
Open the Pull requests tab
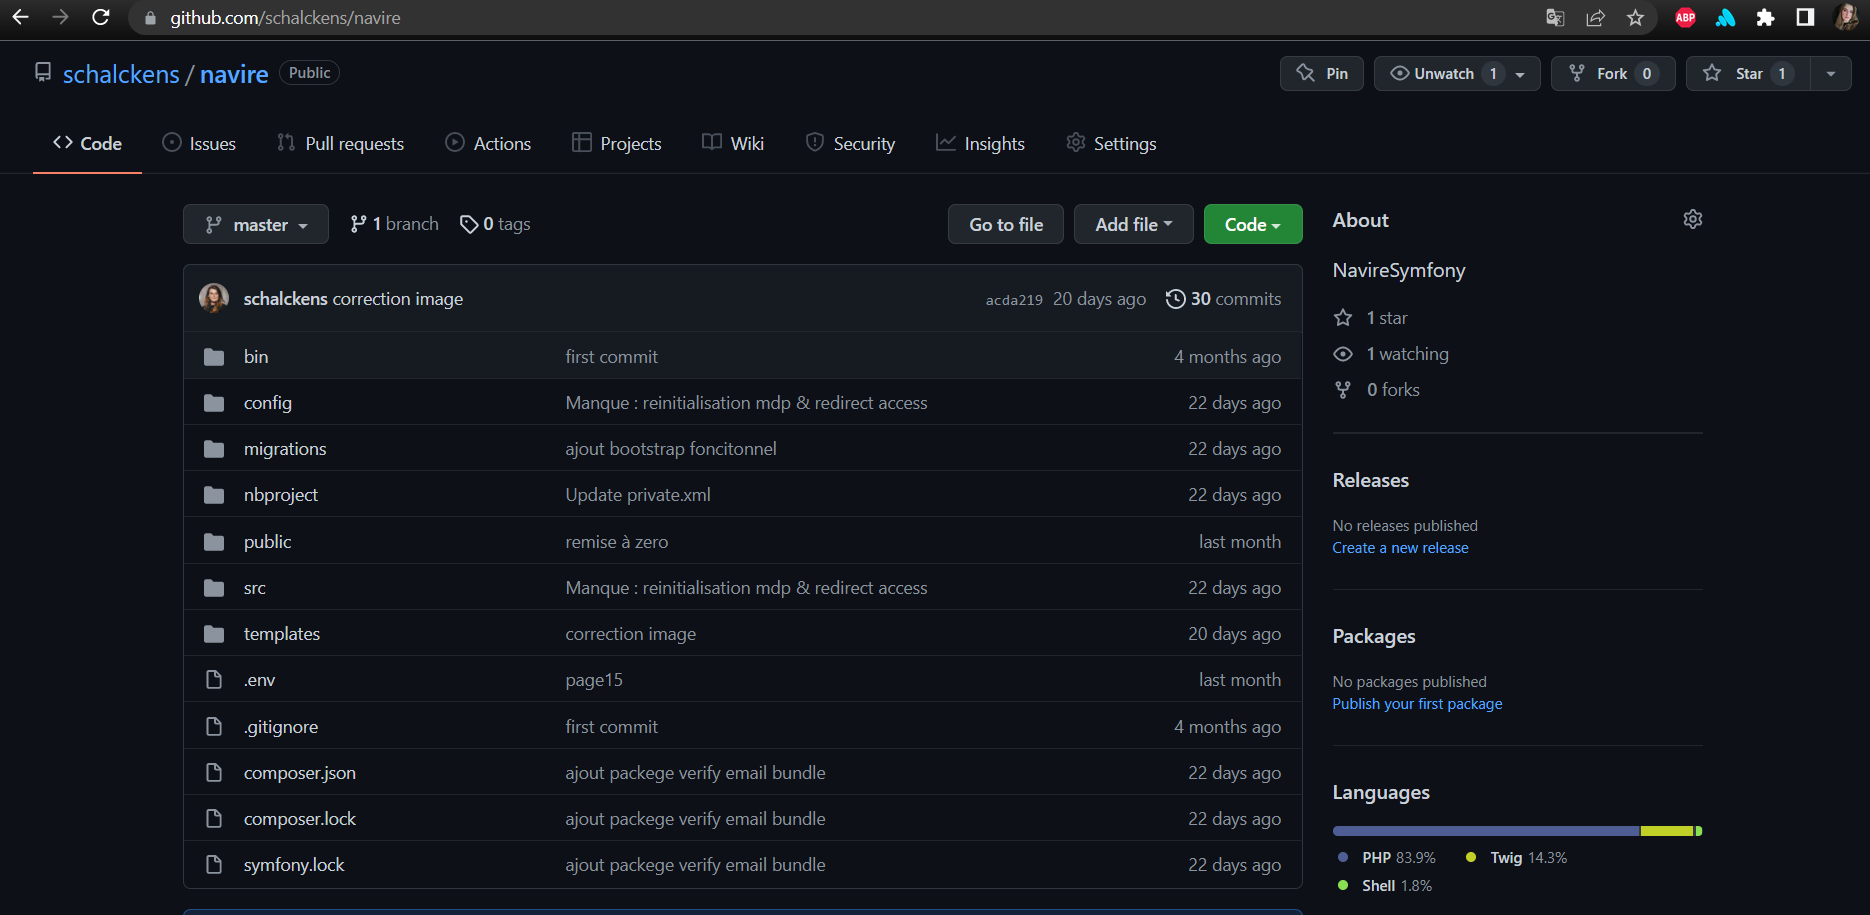(341, 143)
